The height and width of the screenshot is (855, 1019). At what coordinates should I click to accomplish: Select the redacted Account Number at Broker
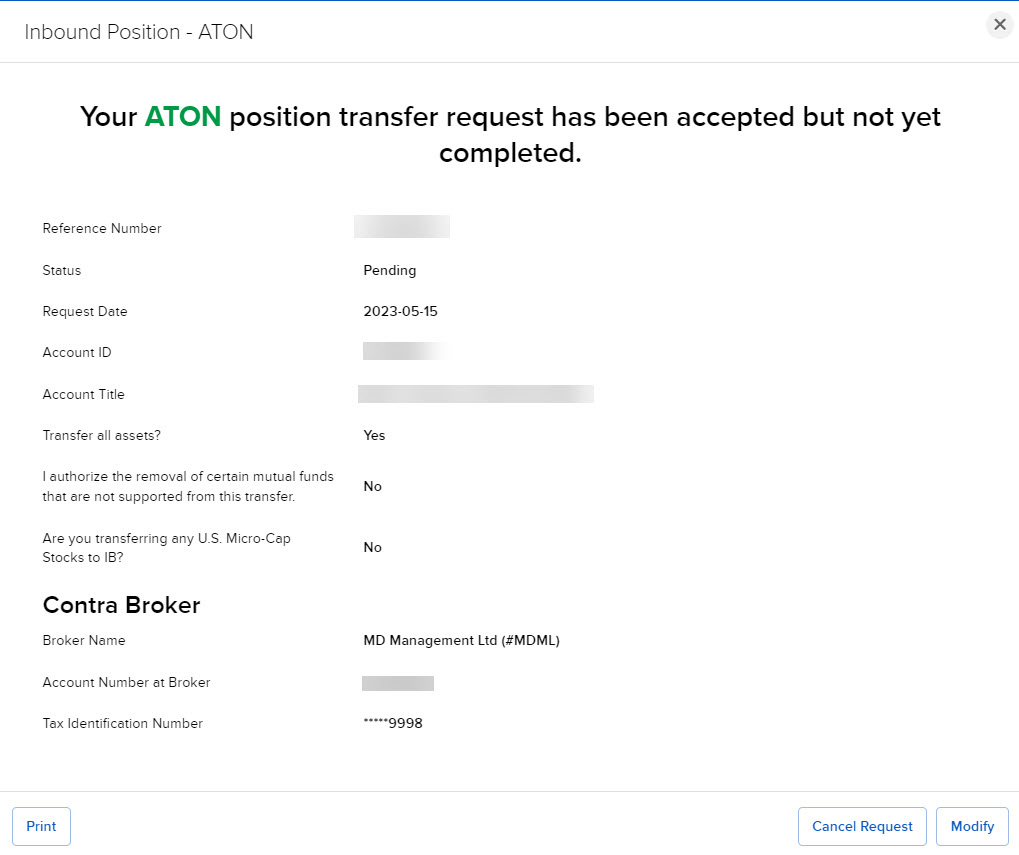click(398, 683)
